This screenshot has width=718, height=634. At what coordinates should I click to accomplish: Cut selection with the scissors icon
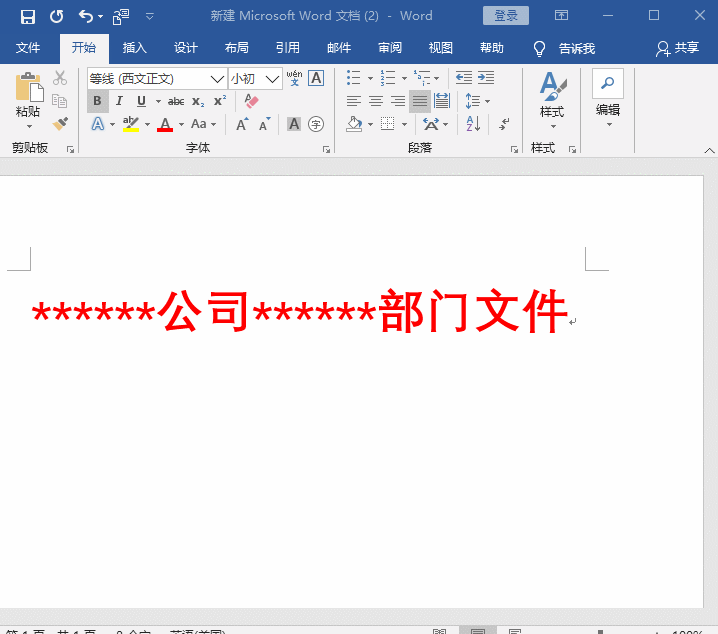(x=60, y=78)
